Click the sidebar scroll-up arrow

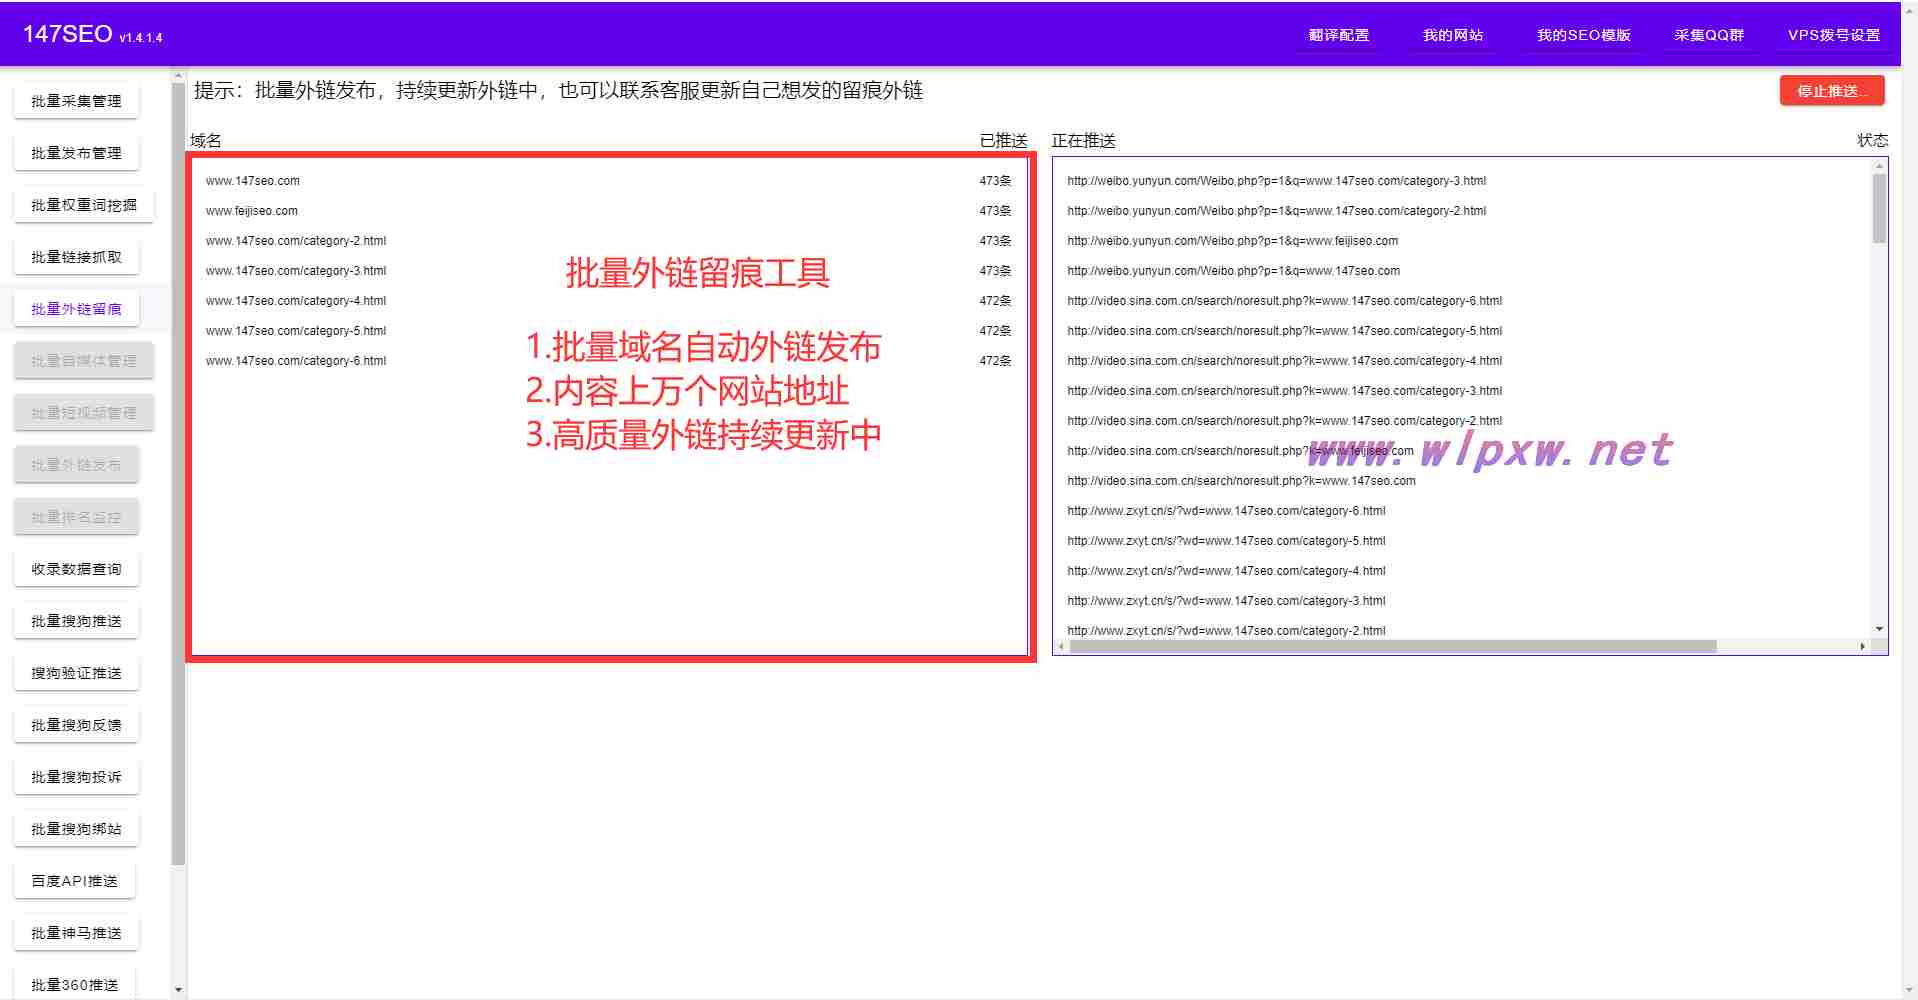pos(178,75)
